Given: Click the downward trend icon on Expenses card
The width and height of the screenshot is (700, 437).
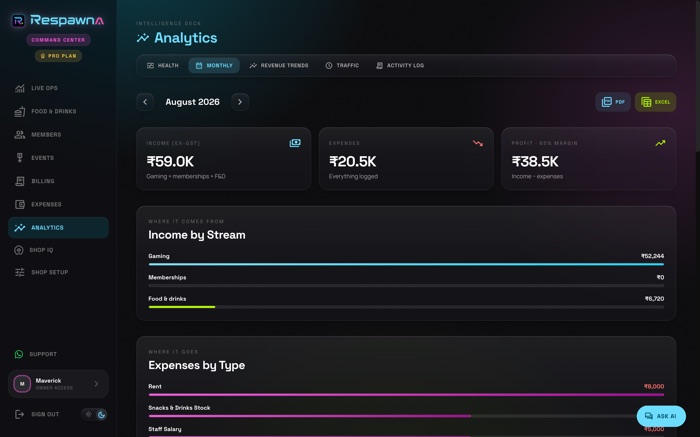Looking at the screenshot, I should tap(478, 143).
